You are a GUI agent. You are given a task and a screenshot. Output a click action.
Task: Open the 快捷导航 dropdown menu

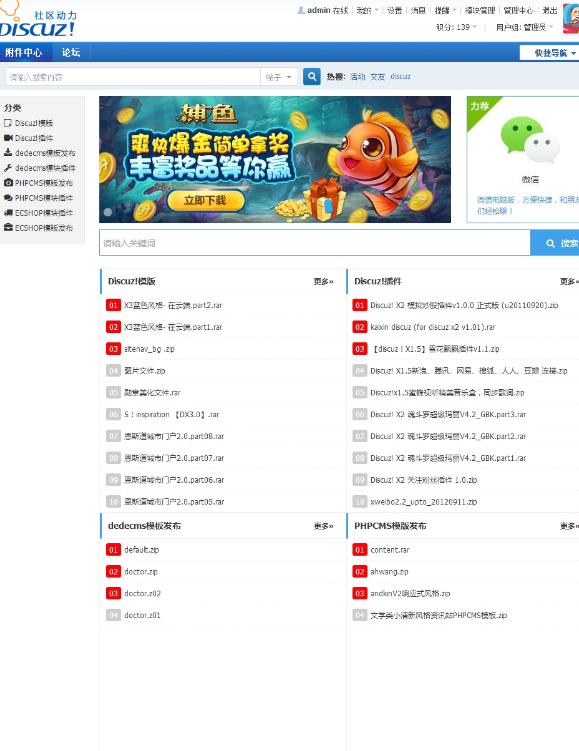pyautogui.click(x=551, y=53)
